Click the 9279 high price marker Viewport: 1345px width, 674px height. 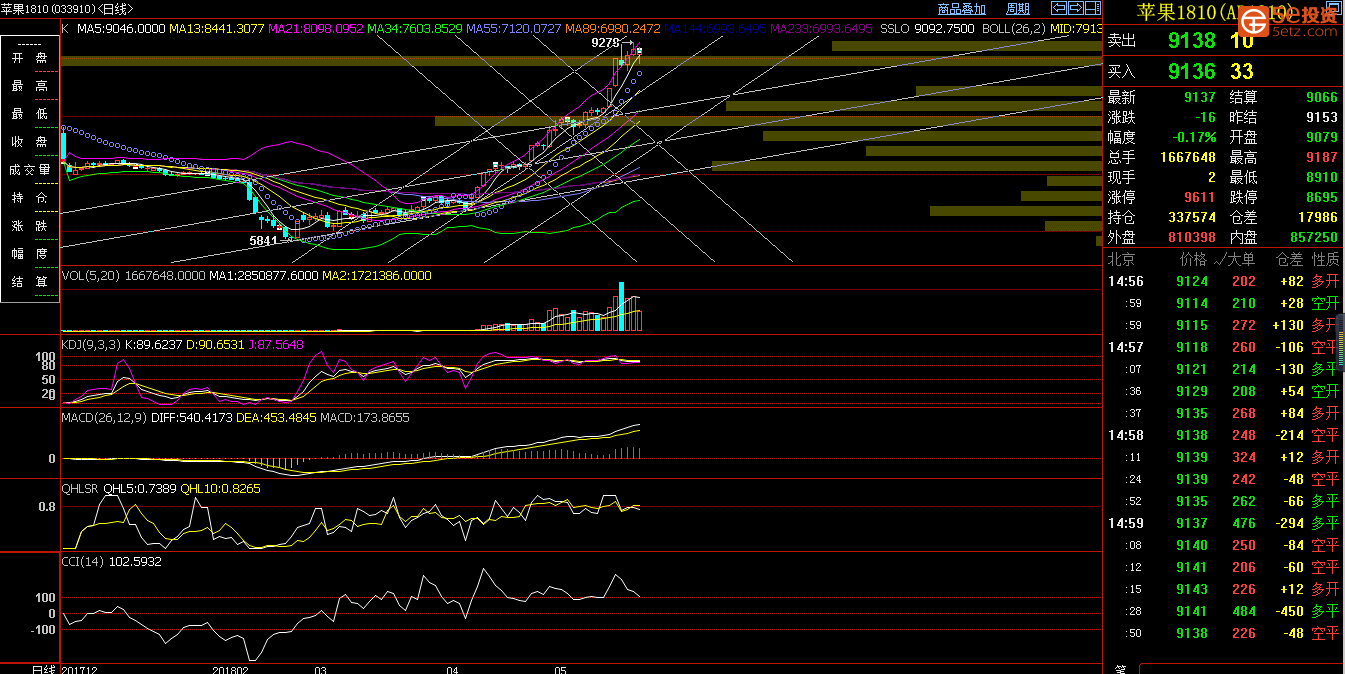coord(605,43)
